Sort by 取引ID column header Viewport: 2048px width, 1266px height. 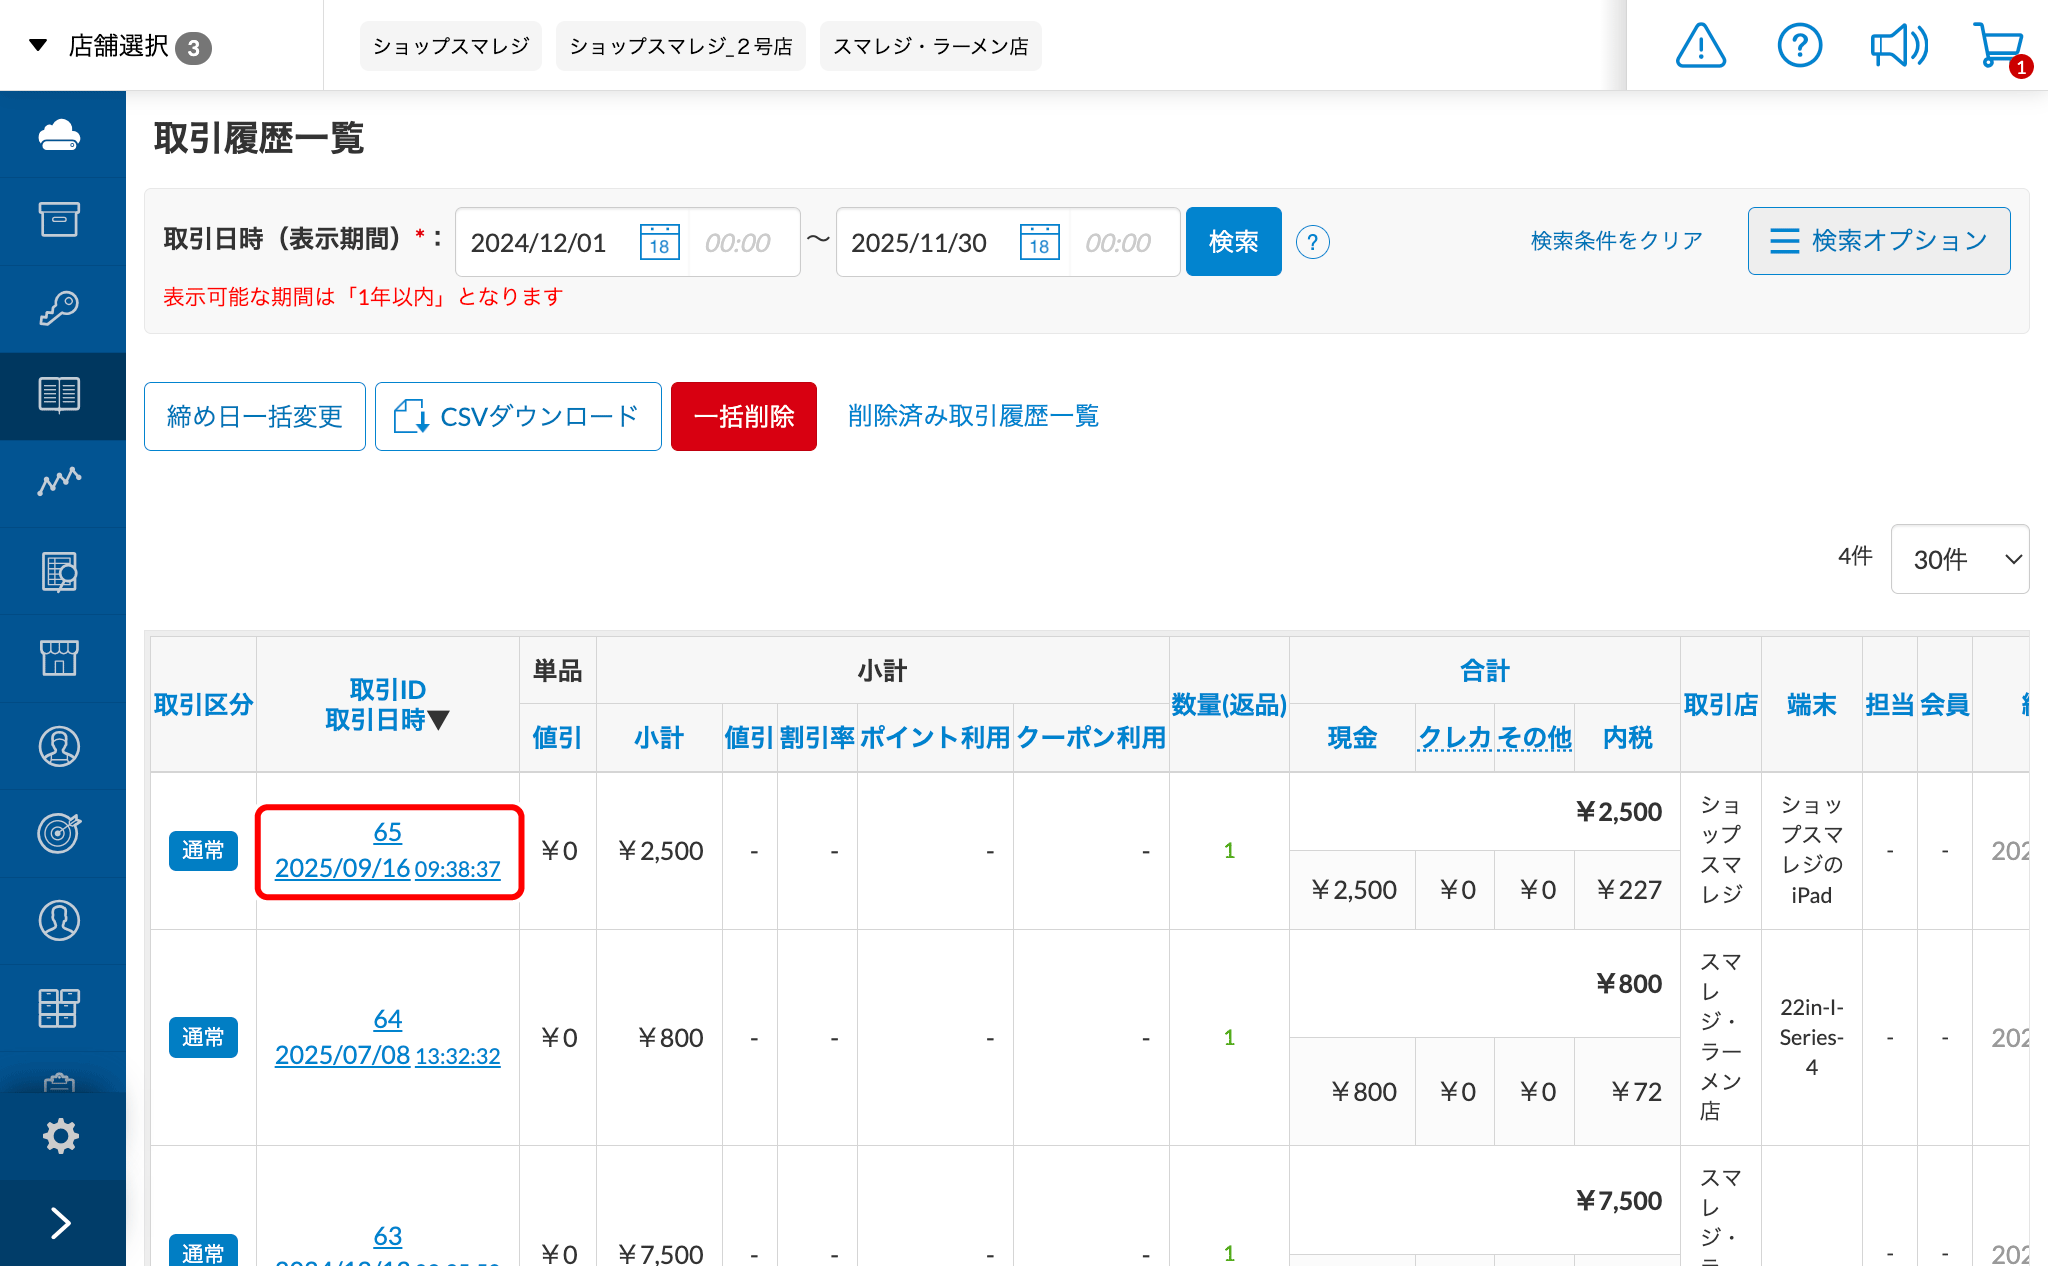pyautogui.click(x=387, y=689)
